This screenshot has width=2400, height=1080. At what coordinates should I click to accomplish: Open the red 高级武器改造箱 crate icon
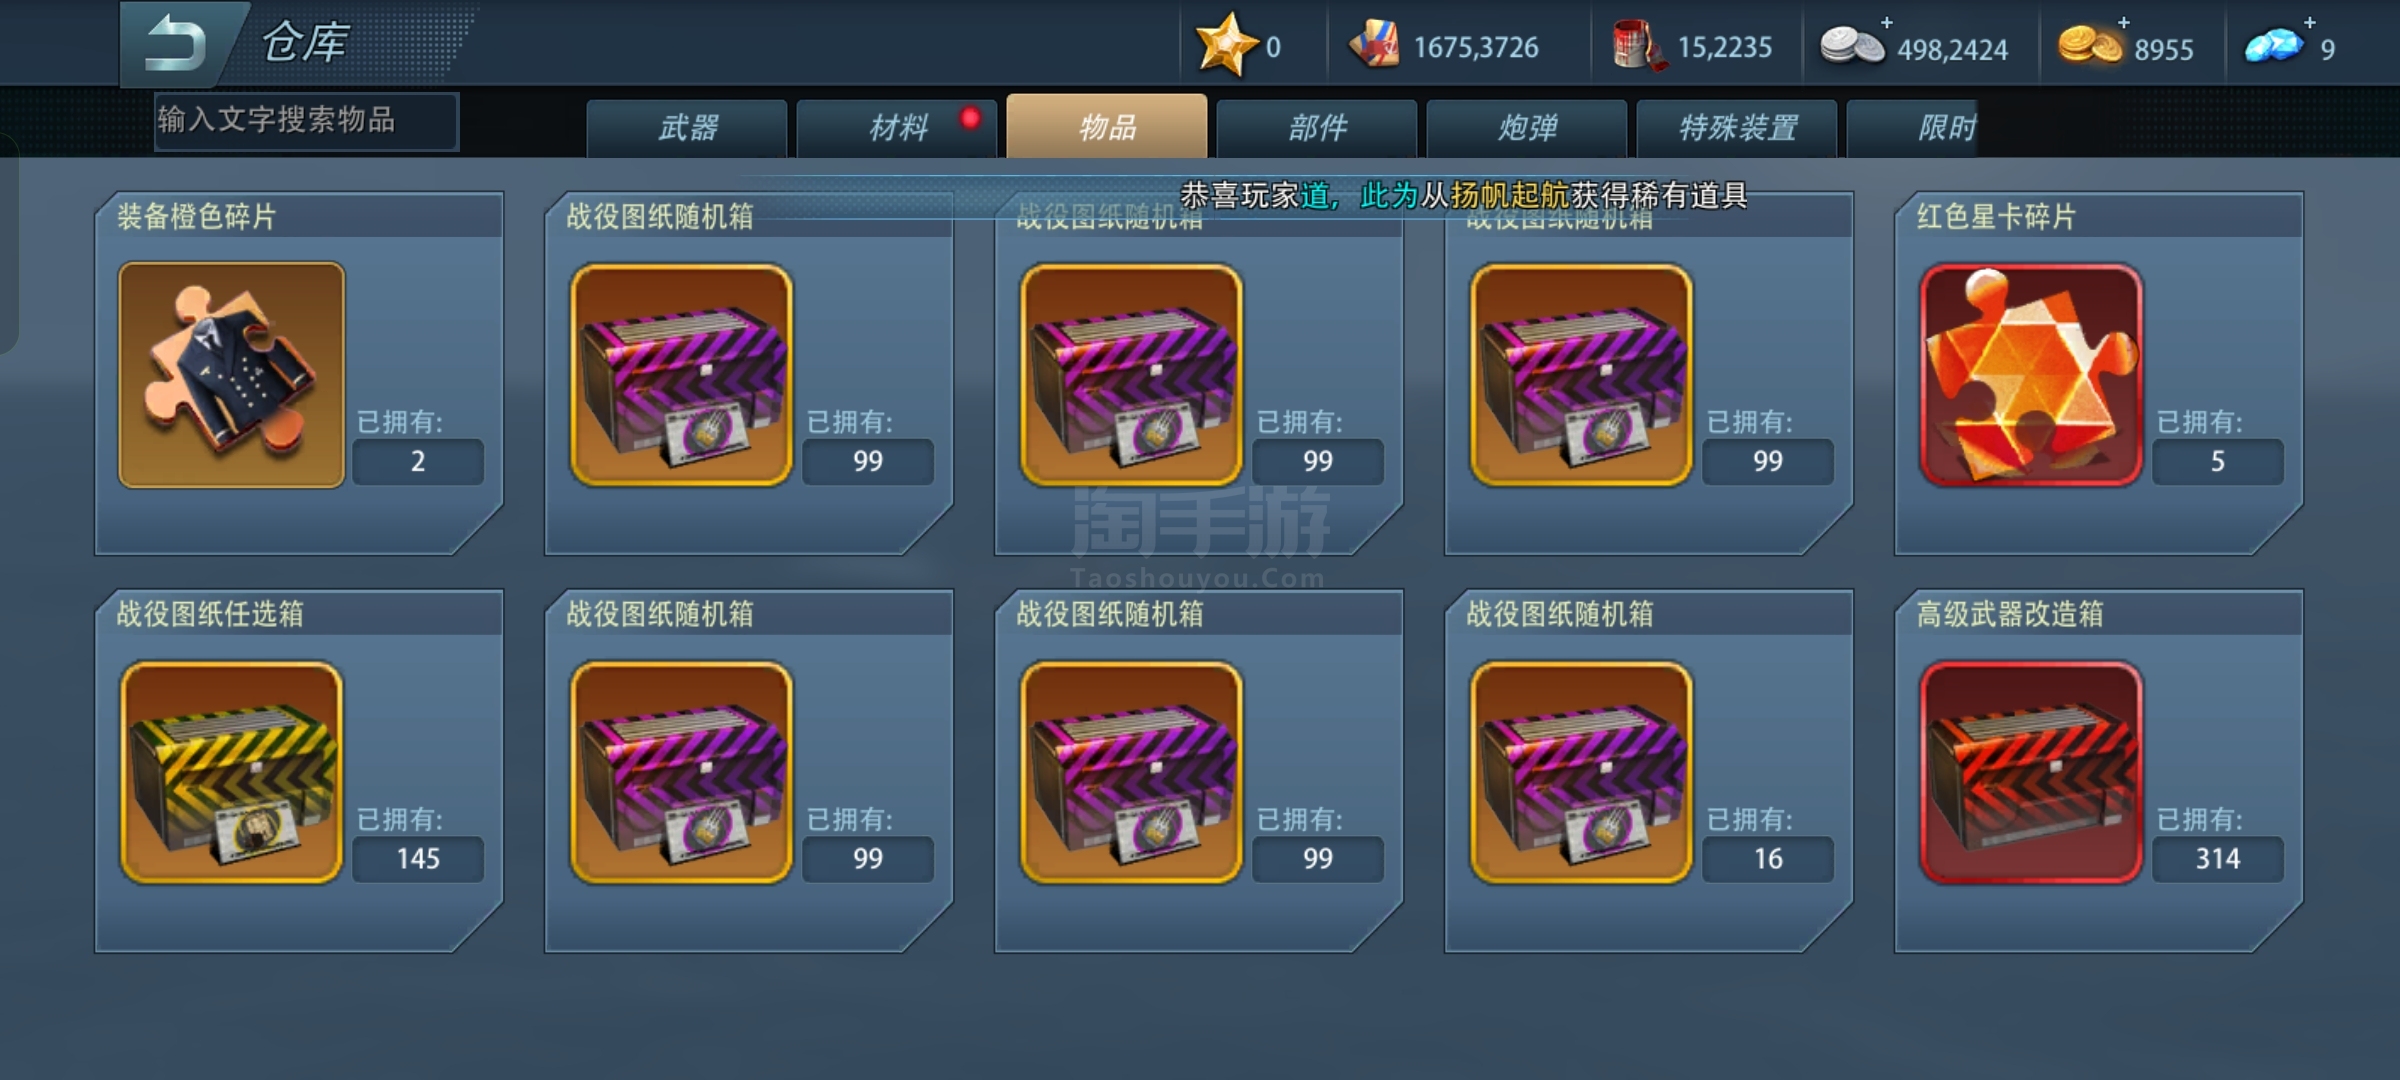pos(2031,772)
